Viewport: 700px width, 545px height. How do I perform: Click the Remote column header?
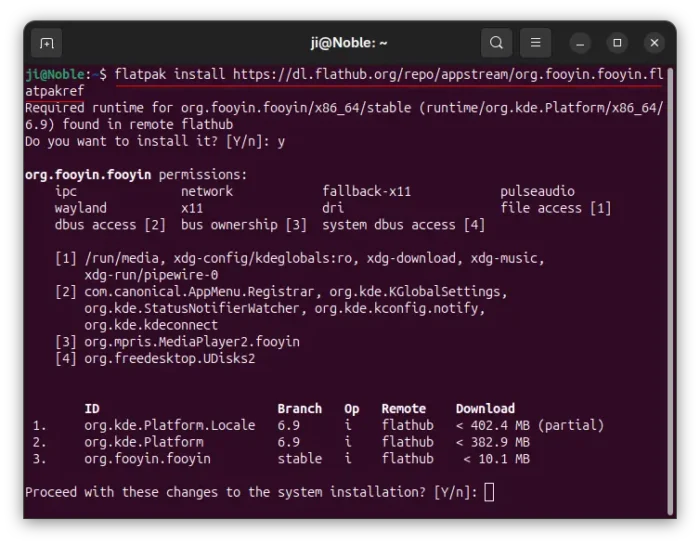[x=403, y=408]
